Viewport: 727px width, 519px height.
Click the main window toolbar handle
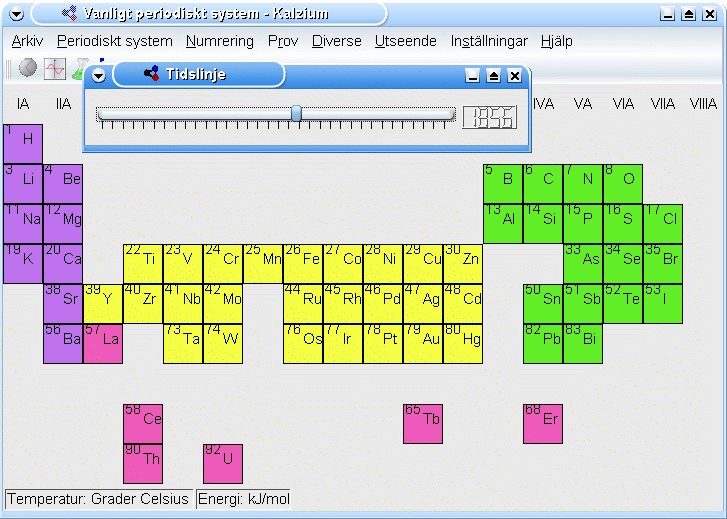8,69
